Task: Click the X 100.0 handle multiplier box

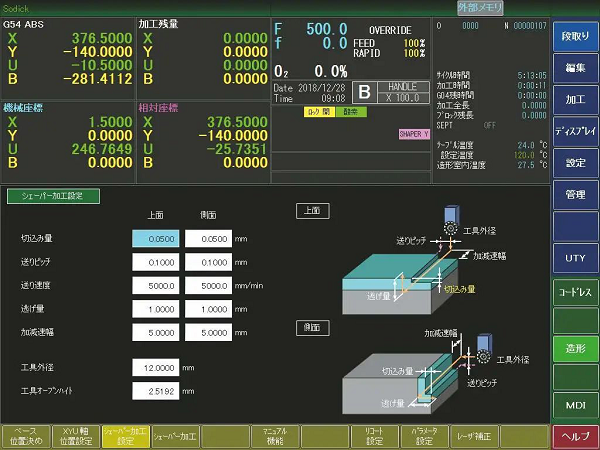Action: pyautogui.click(x=403, y=98)
